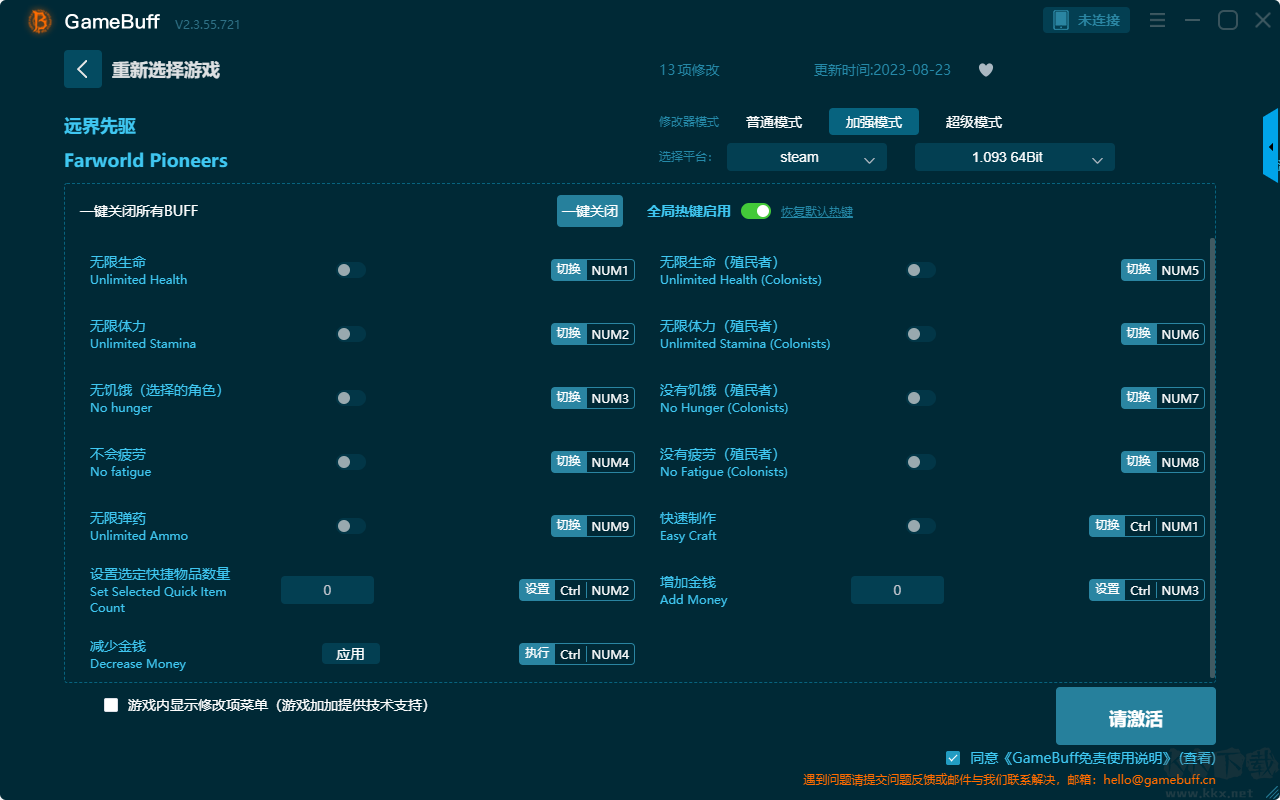Expand the 1.093 64Bit version dropdown
The image size is (1280, 800).
coord(1015,157)
